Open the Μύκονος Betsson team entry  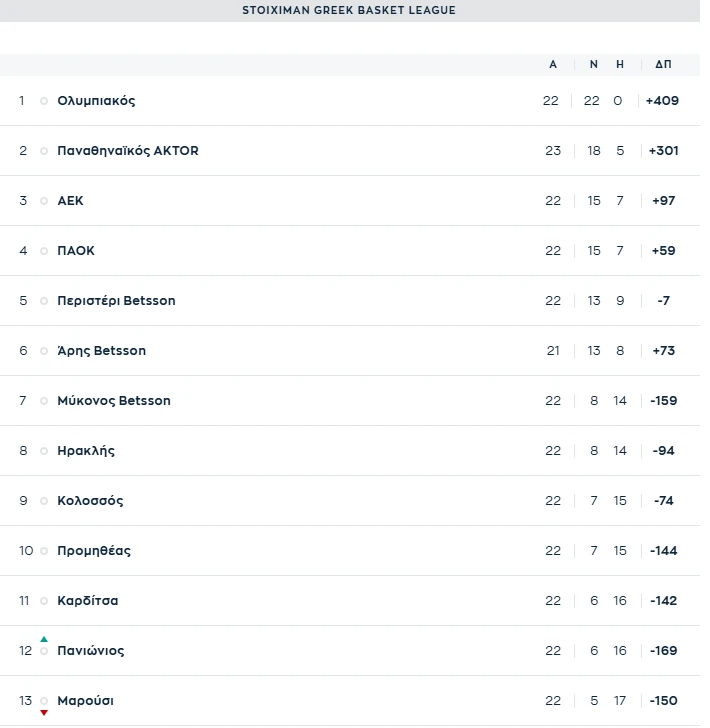[x=114, y=401]
